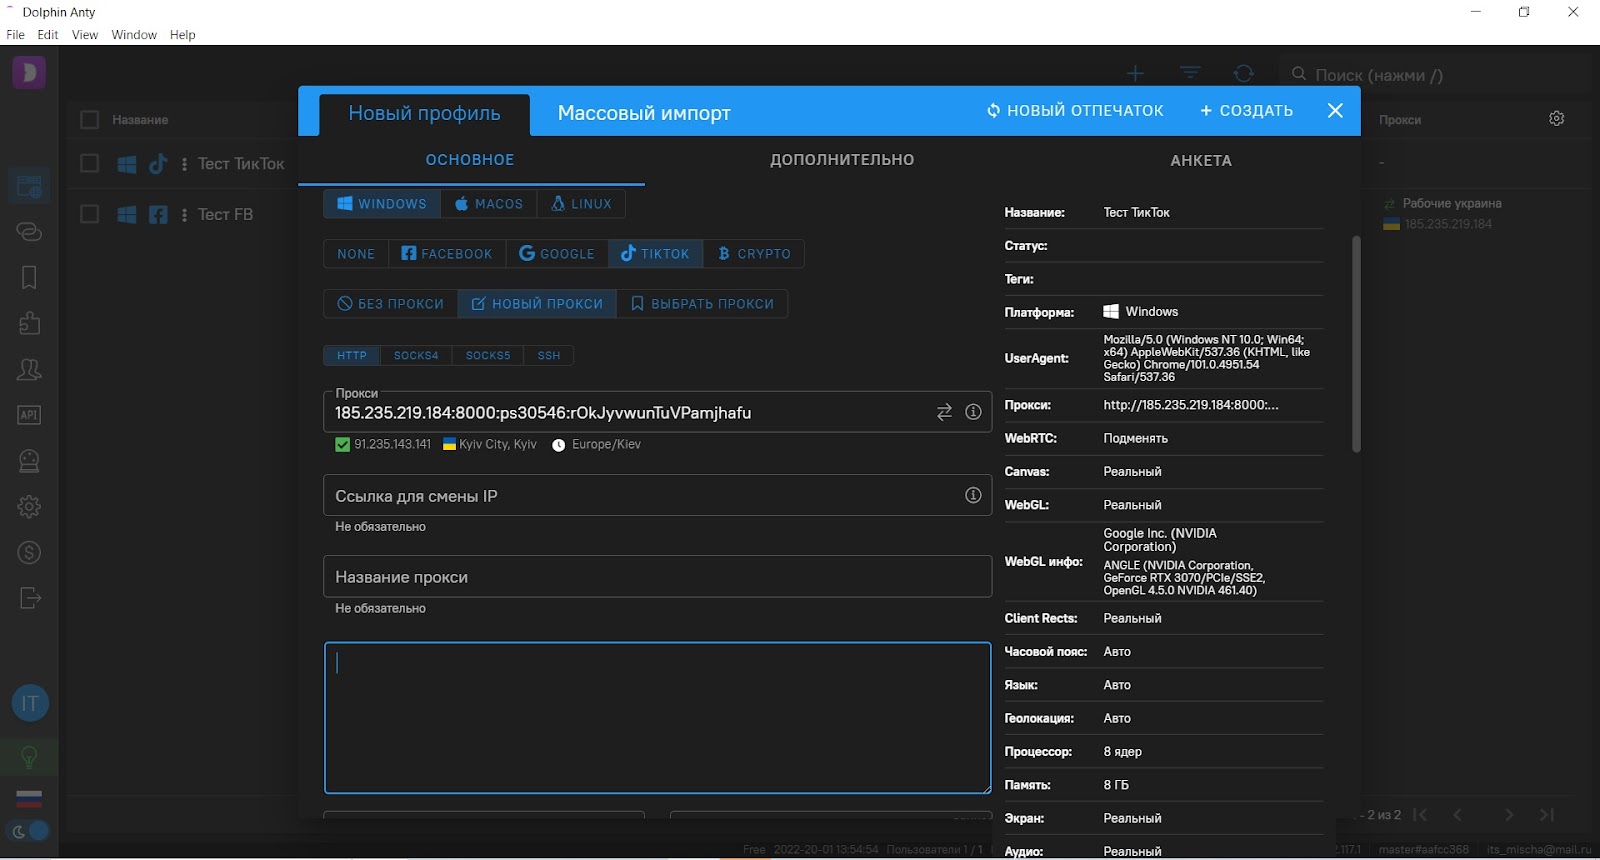The image size is (1600, 860).
Task: Tick the select-all checkbox in header
Action: [89, 120]
